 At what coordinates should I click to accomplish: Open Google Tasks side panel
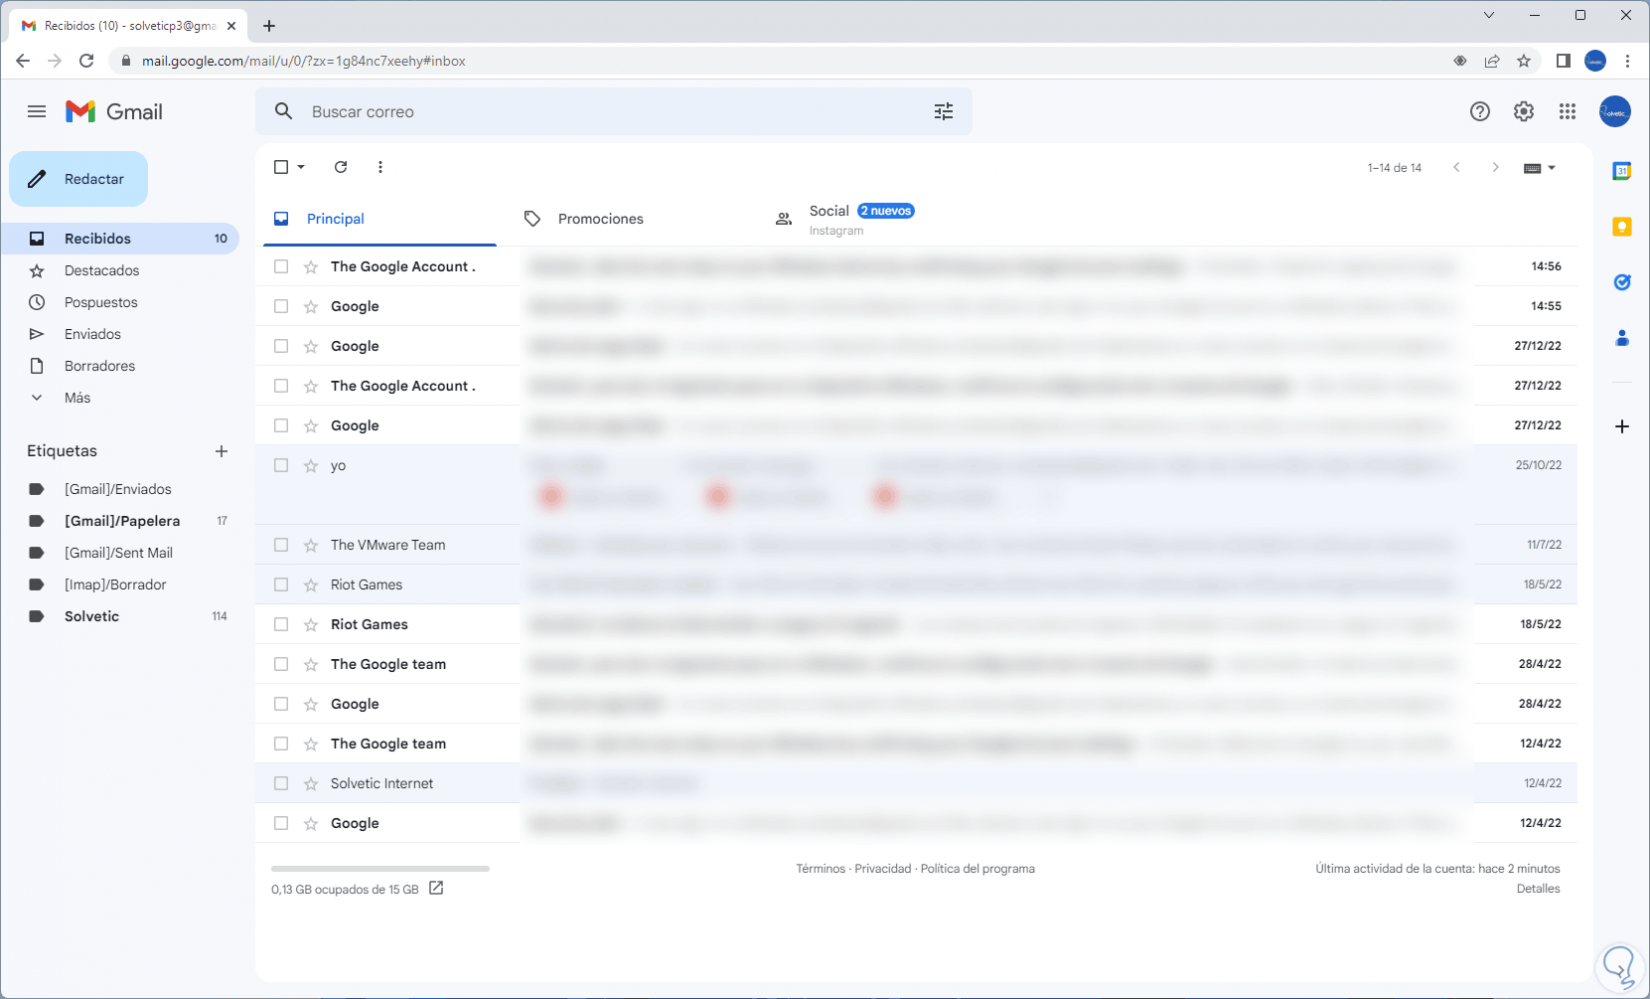(x=1622, y=282)
